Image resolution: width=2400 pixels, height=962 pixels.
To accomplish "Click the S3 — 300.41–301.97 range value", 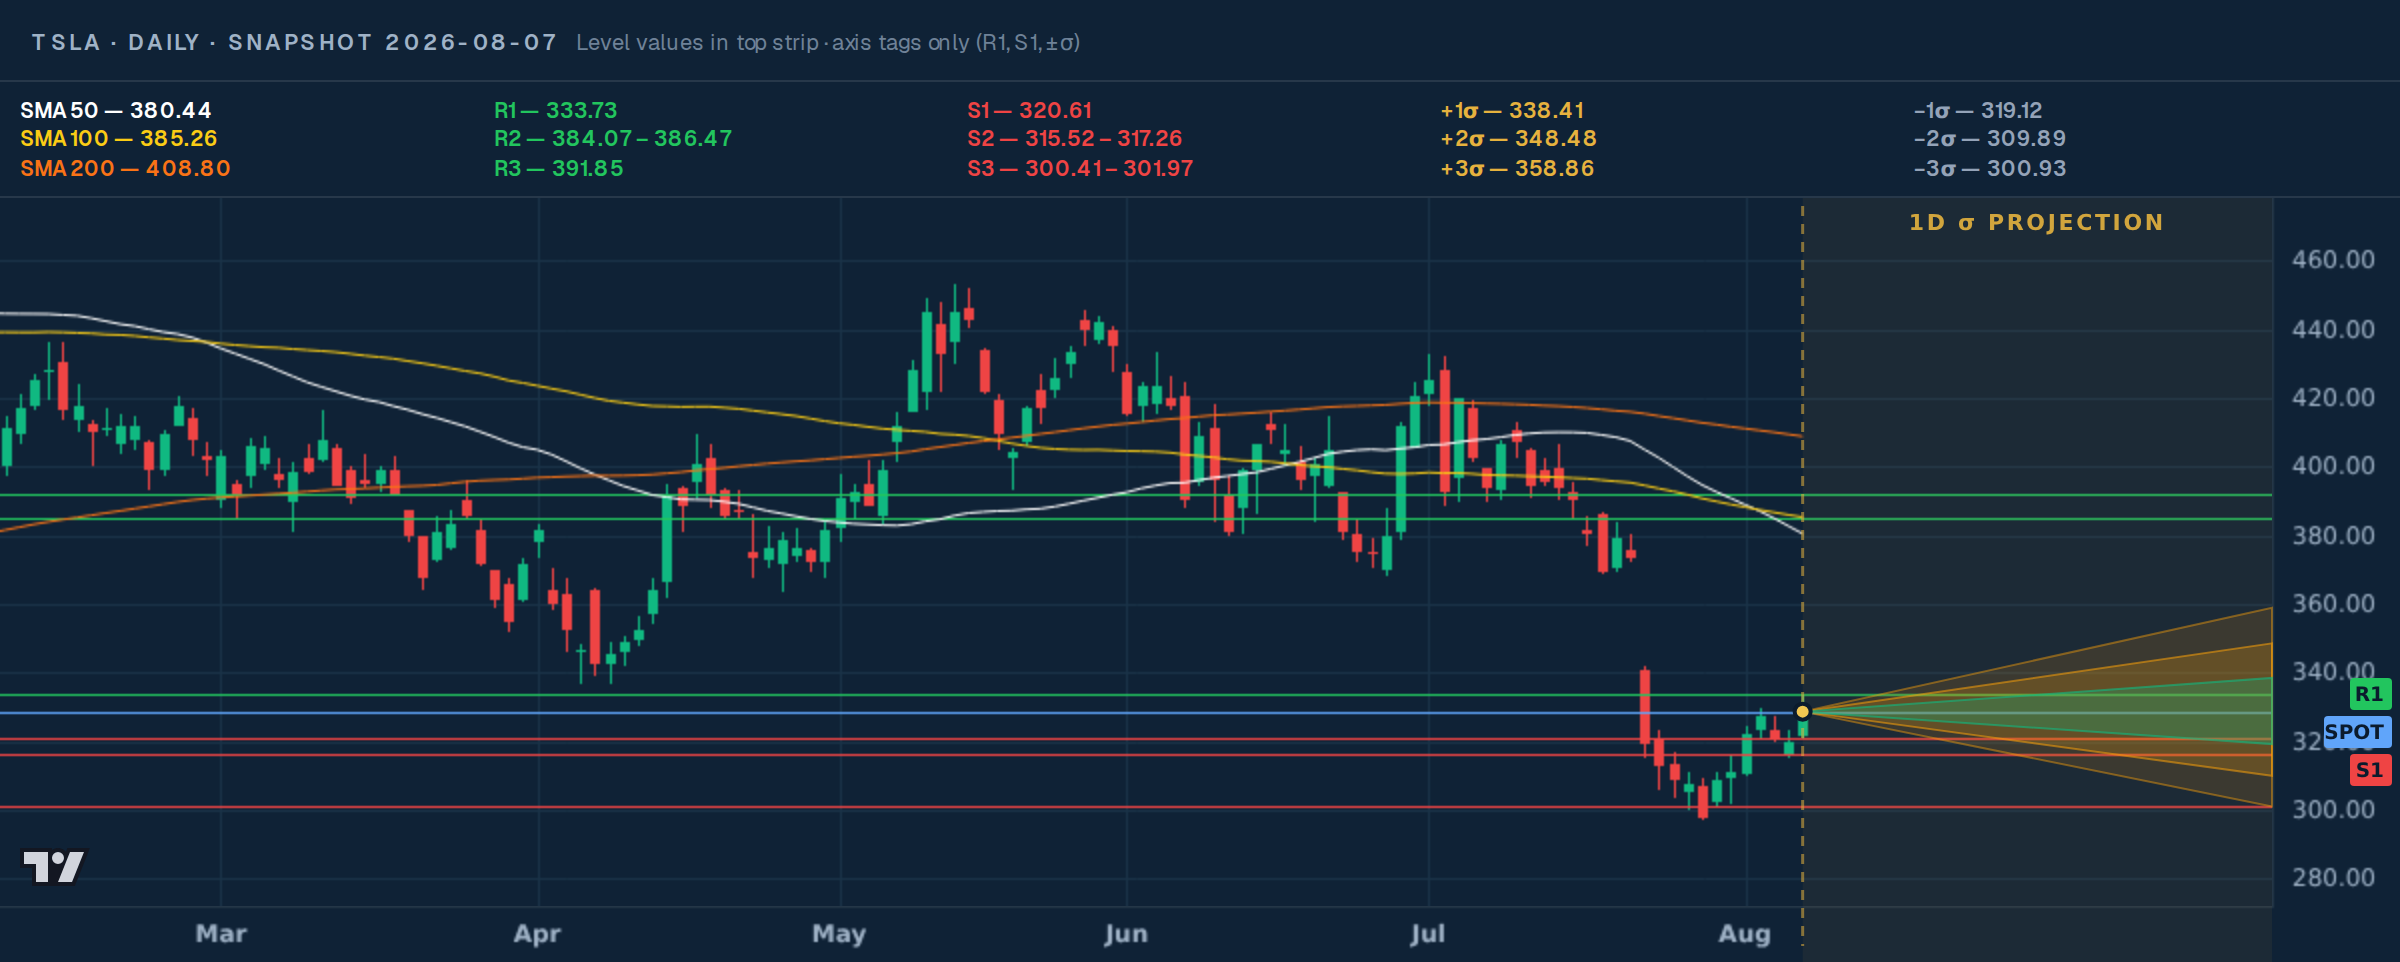I will 1080,168.
